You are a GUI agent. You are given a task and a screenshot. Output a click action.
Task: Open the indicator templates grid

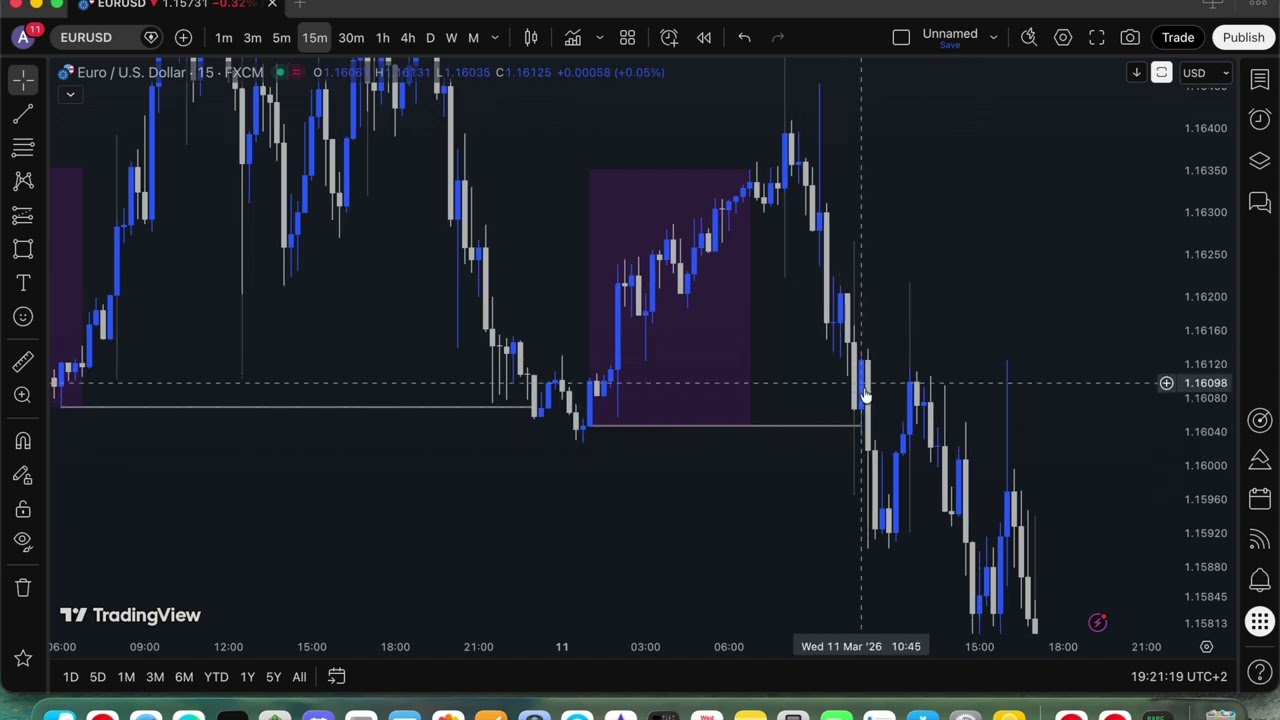click(x=627, y=37)
